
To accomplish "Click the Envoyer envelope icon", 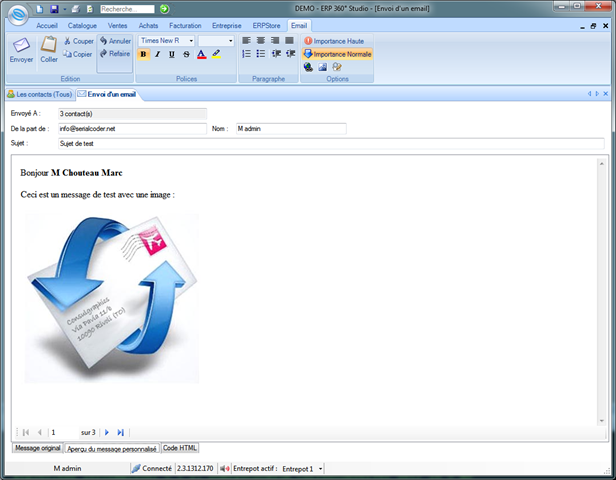I will click(21, 45).
